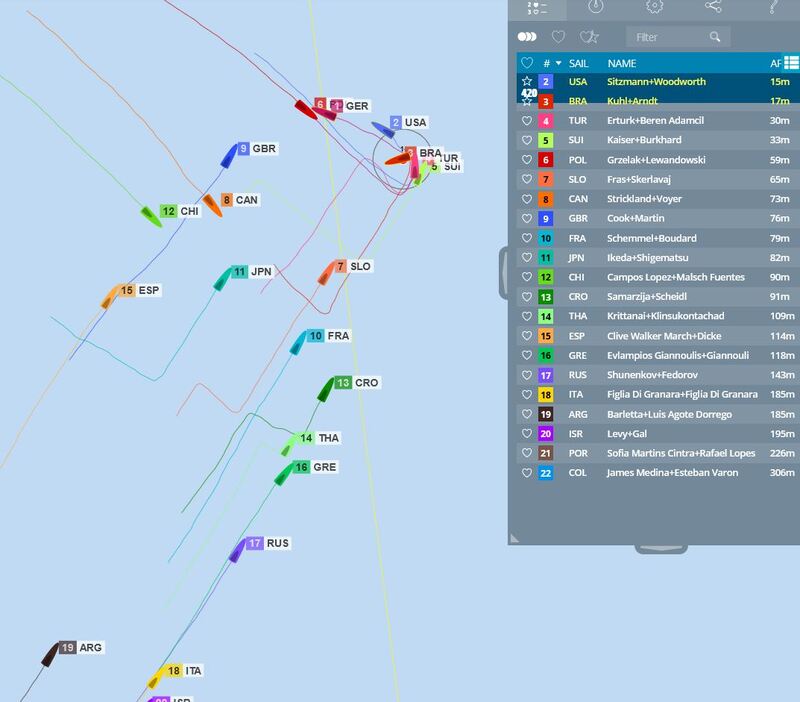Open the speedometer gauge panel
The image size is (800, 702).
[x=596, y=6]
